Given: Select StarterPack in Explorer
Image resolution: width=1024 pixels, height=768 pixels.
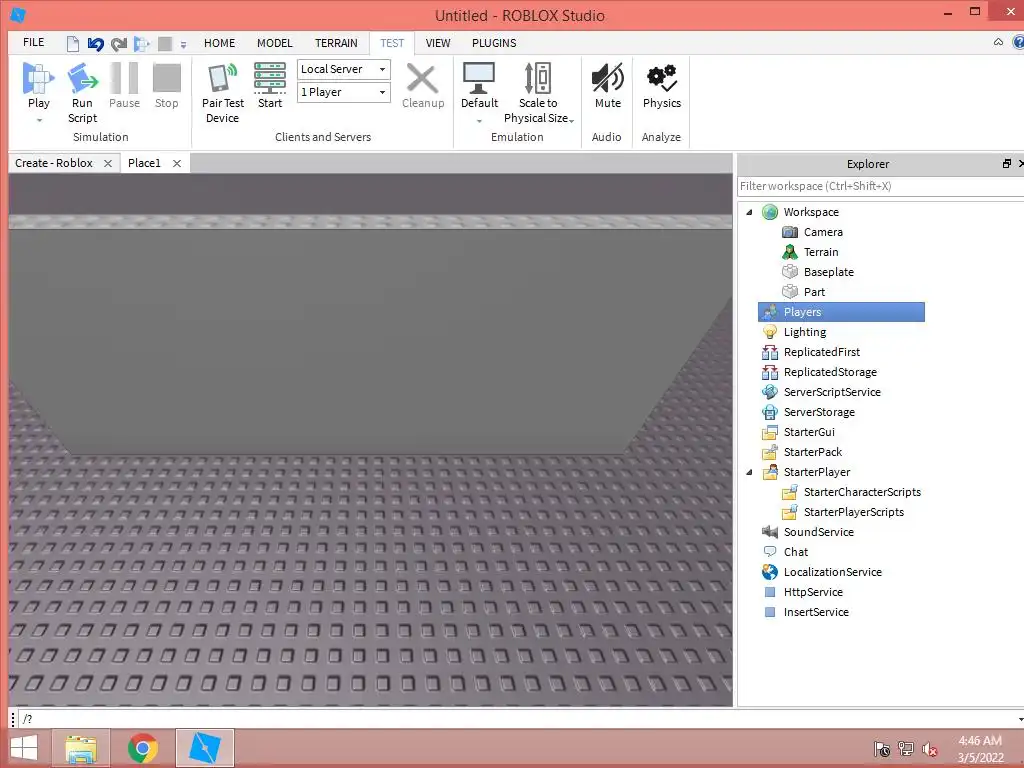Looking at the screenshot, I should tap(812, 452).
